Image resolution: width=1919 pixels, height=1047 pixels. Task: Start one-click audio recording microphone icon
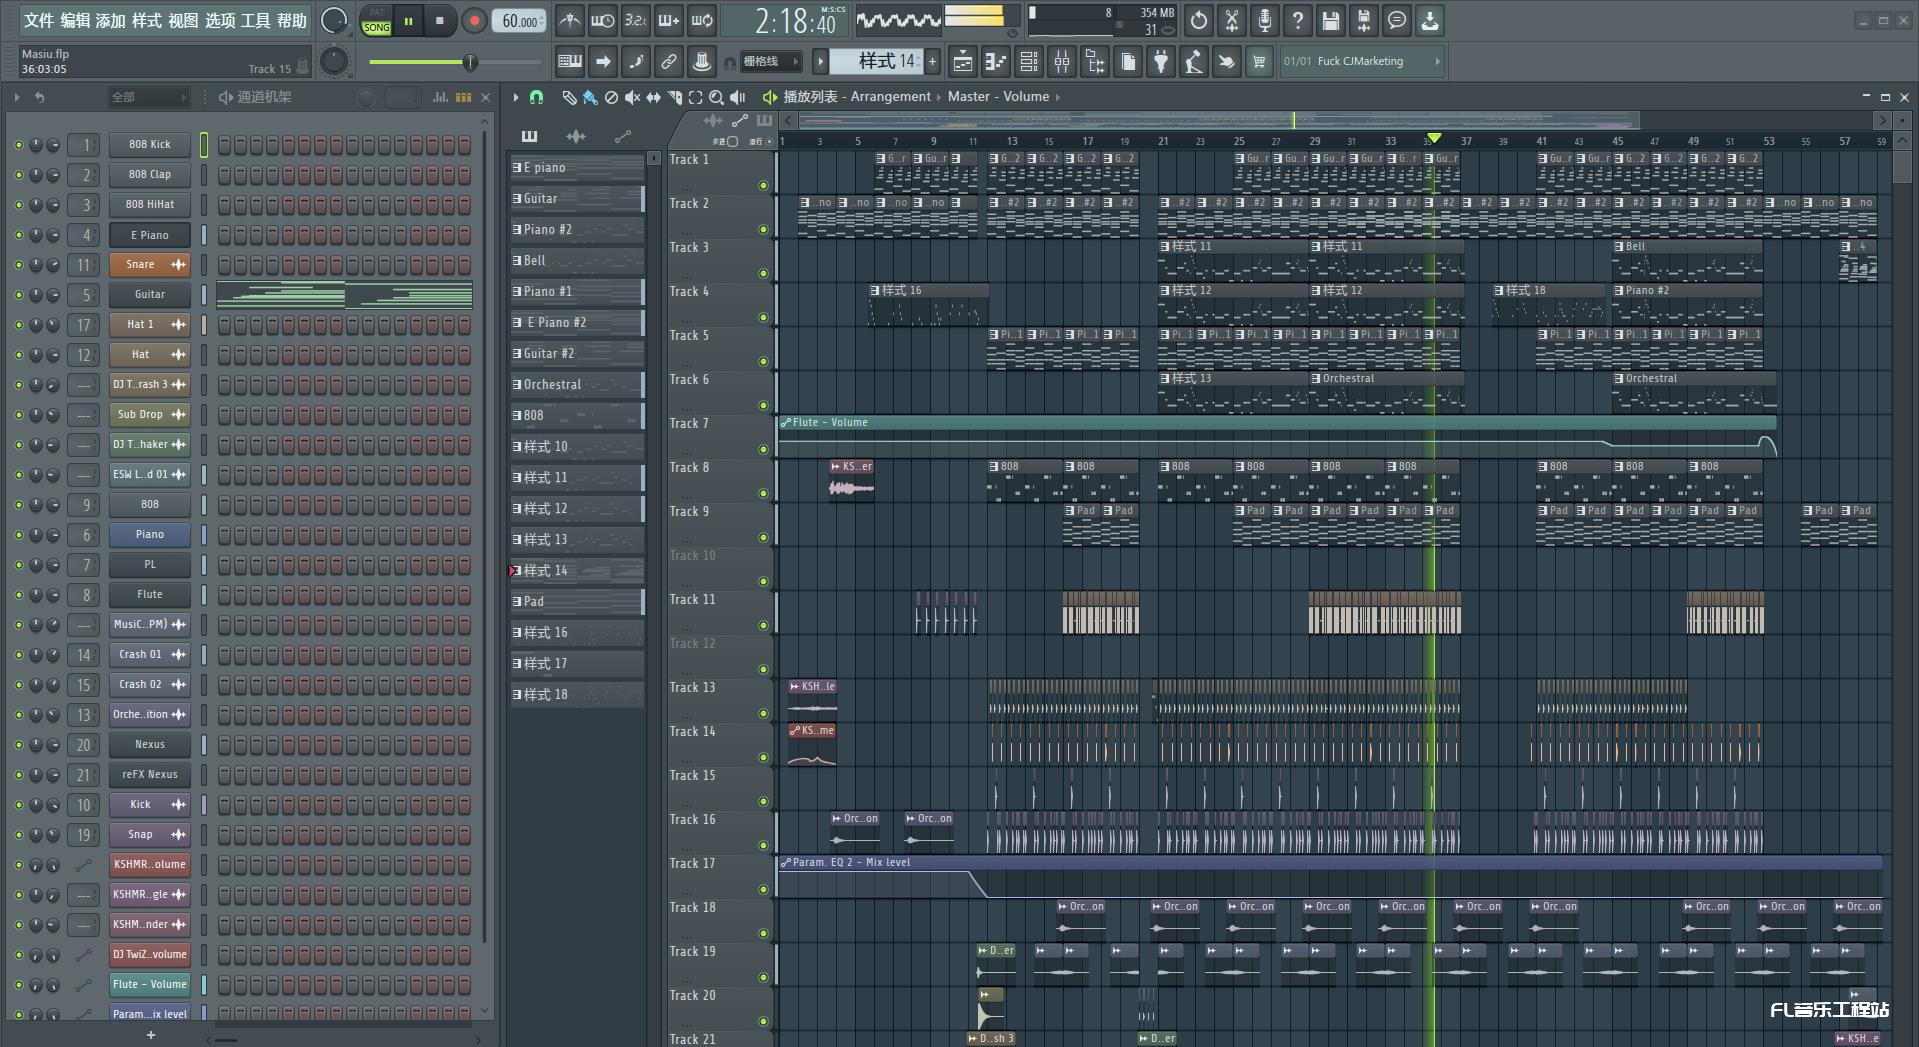click(x=1264, y=20)
